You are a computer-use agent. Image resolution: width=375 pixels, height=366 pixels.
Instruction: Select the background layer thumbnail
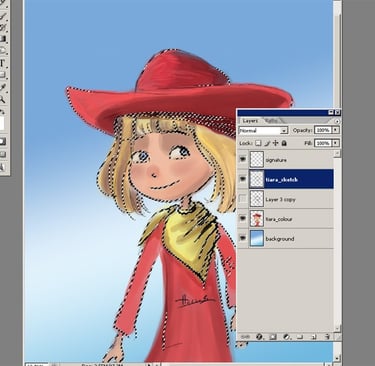click(257, 238)
